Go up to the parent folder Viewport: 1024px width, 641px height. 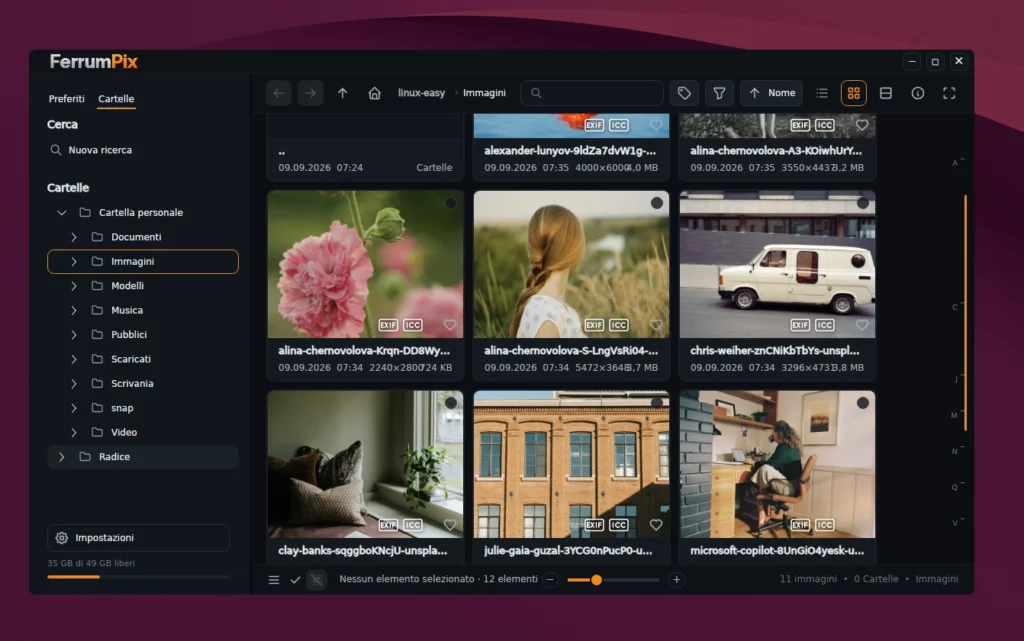tap(342, 93)
